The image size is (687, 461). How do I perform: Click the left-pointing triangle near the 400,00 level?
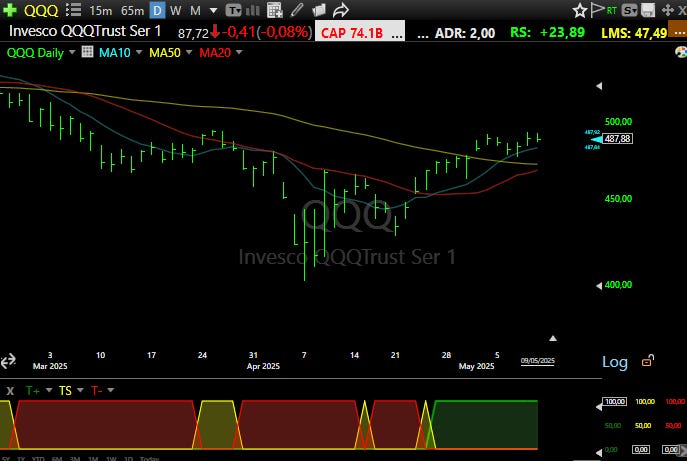tap(599, 286)
